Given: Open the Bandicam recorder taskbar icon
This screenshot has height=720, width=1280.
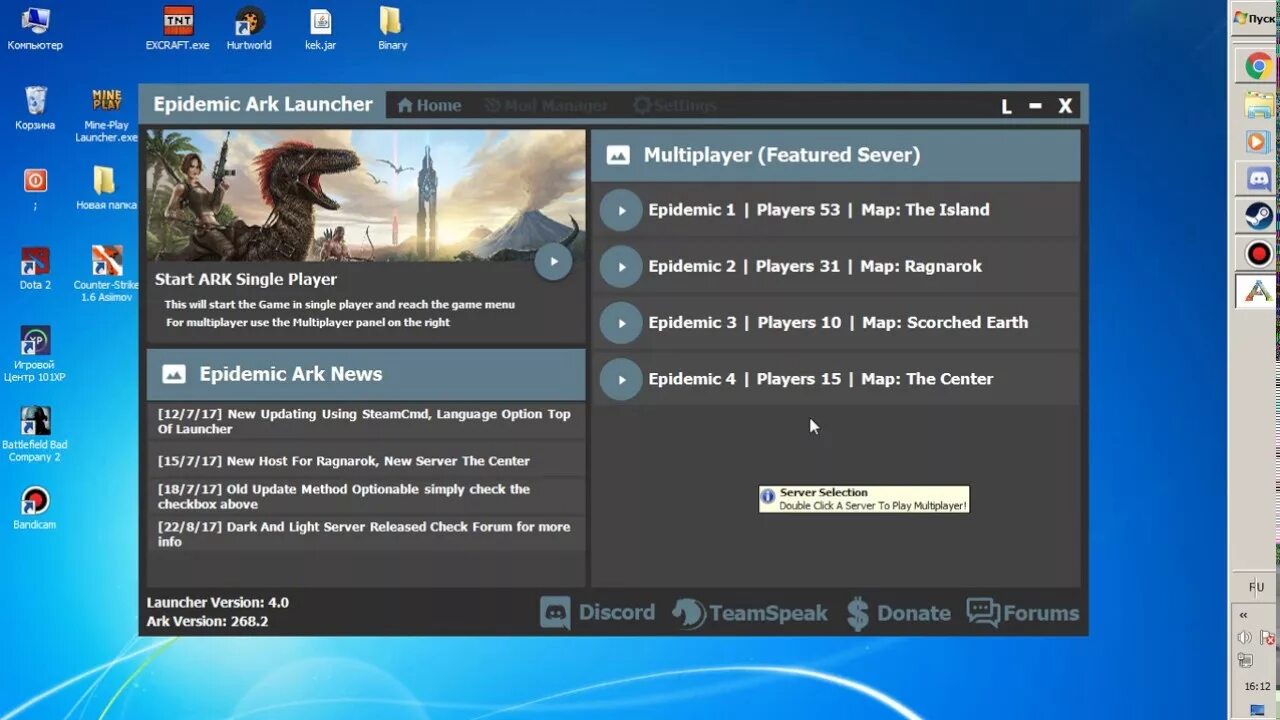Looking at the screenshot, I should click(x=1258, y=254).
